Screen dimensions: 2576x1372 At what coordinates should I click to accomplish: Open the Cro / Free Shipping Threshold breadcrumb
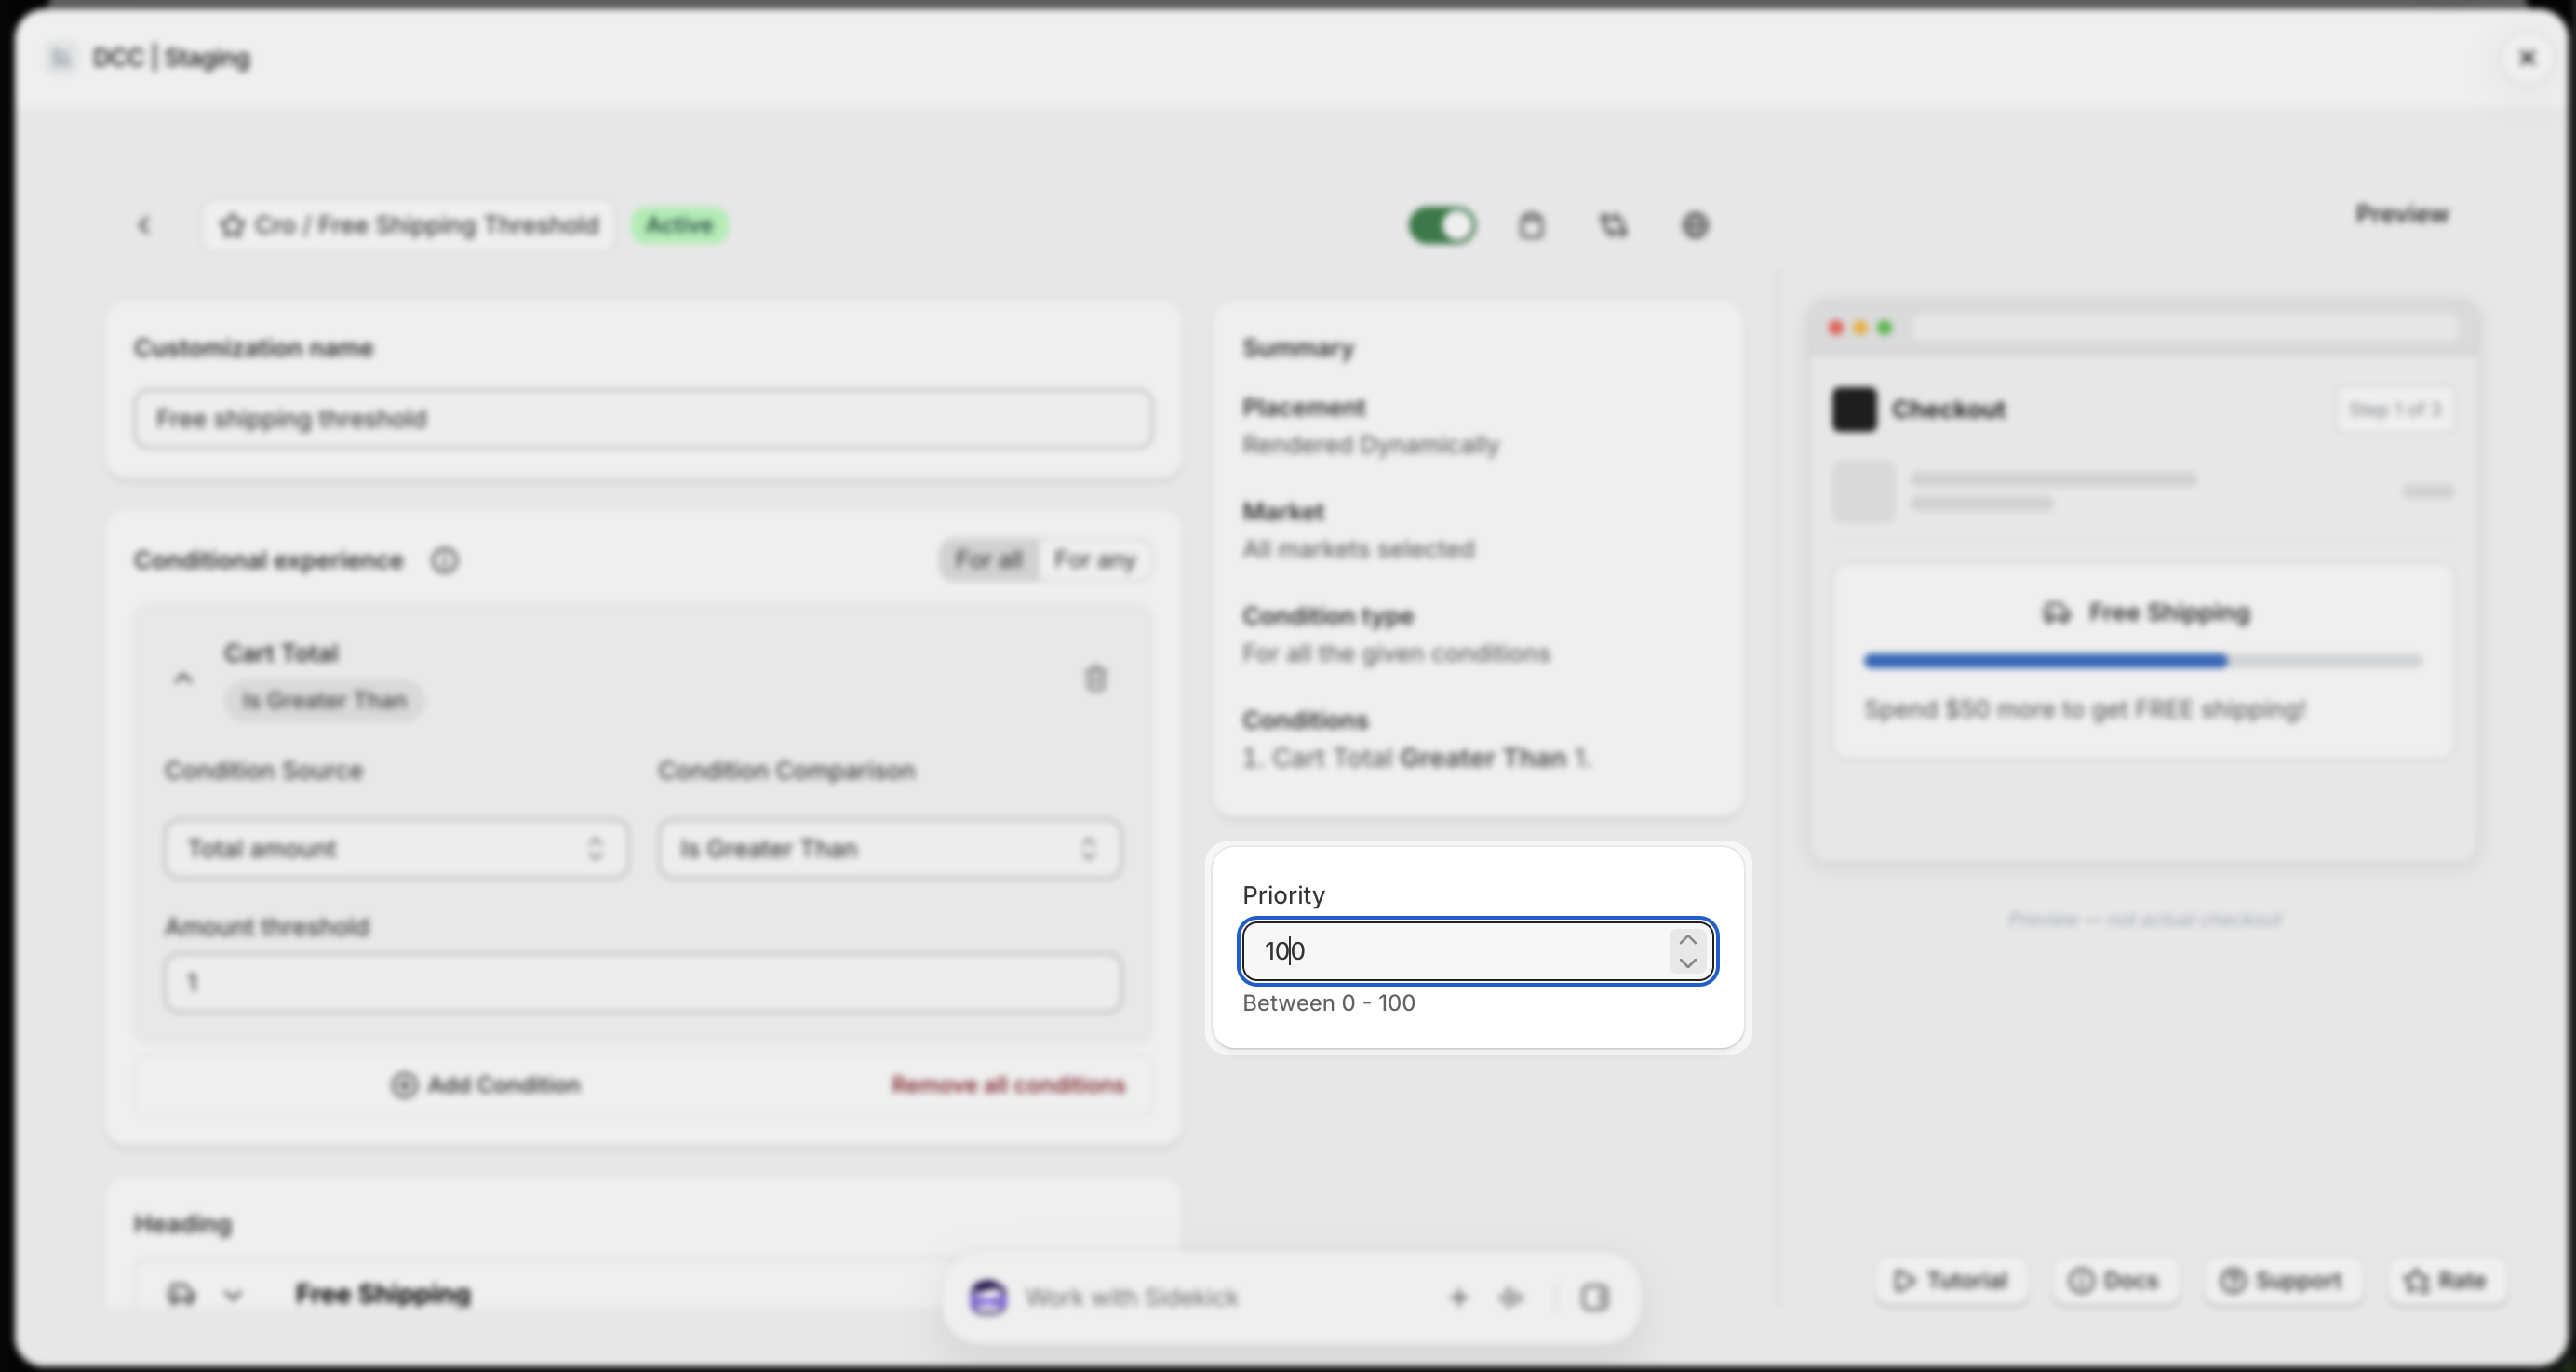pyautogui.click(x=409, y=225)
